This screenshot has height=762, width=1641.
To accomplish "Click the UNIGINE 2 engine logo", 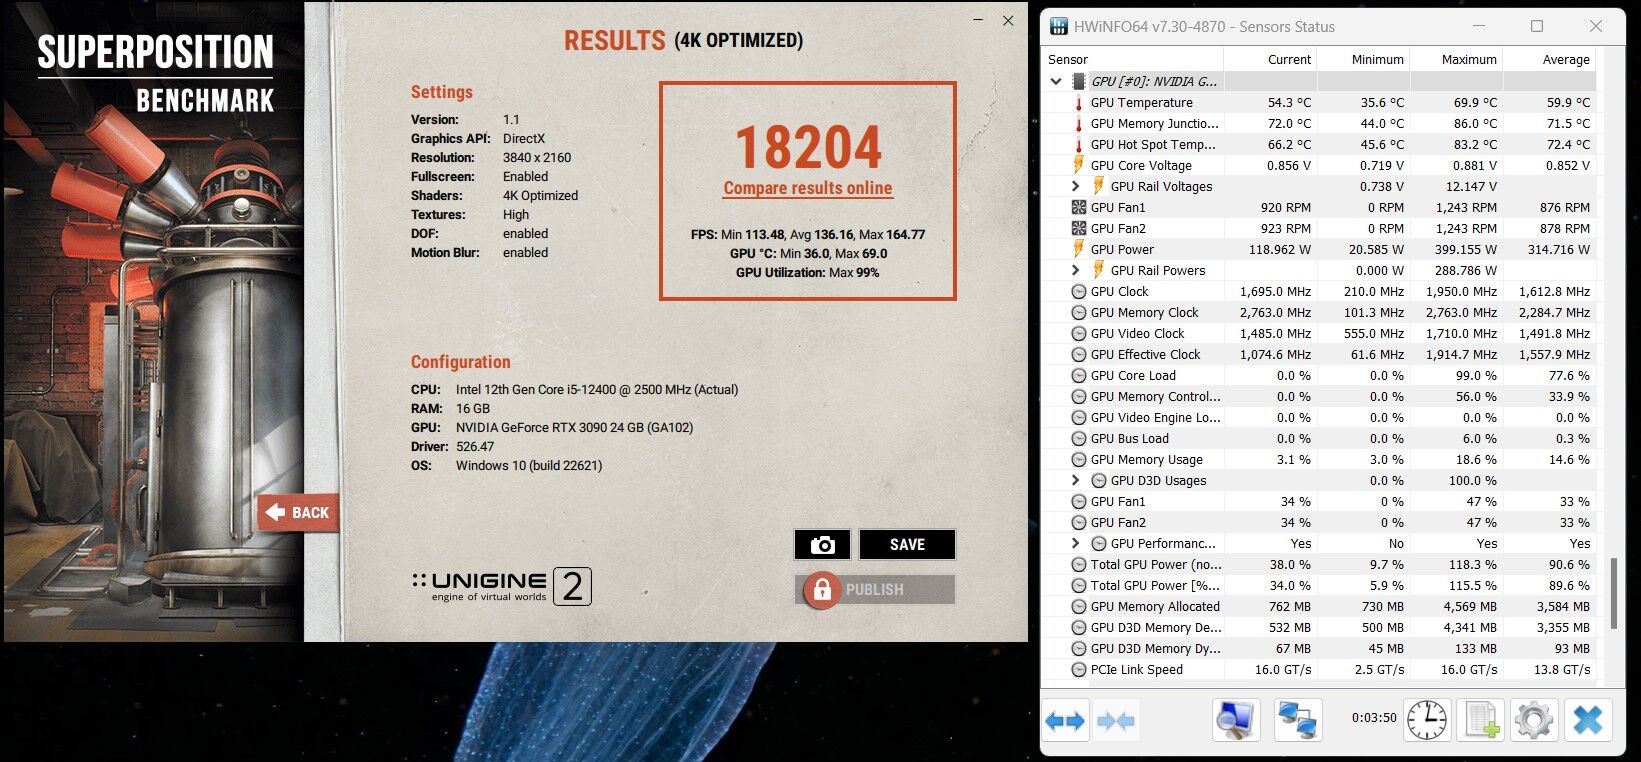I will coord(501,586).
